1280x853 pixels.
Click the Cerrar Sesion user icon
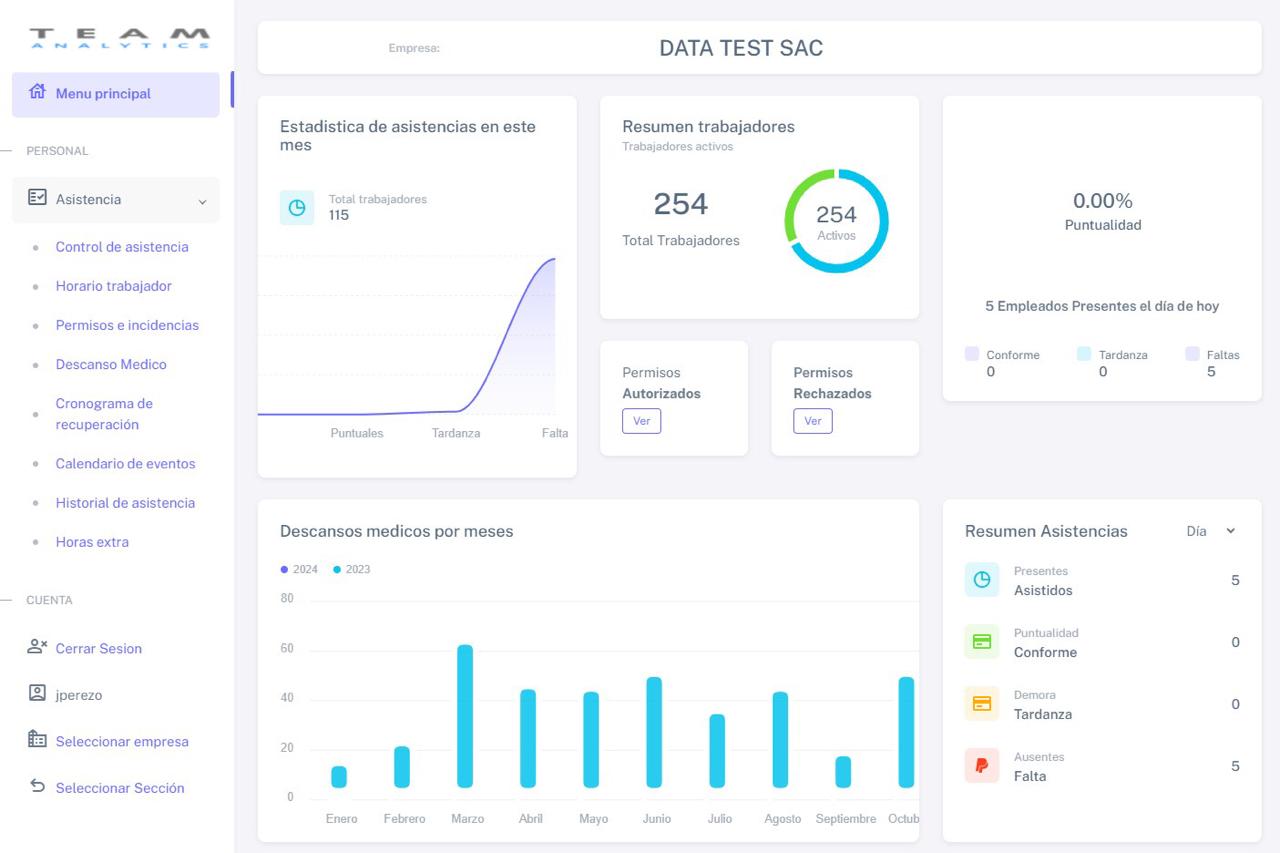pos(38,647)
